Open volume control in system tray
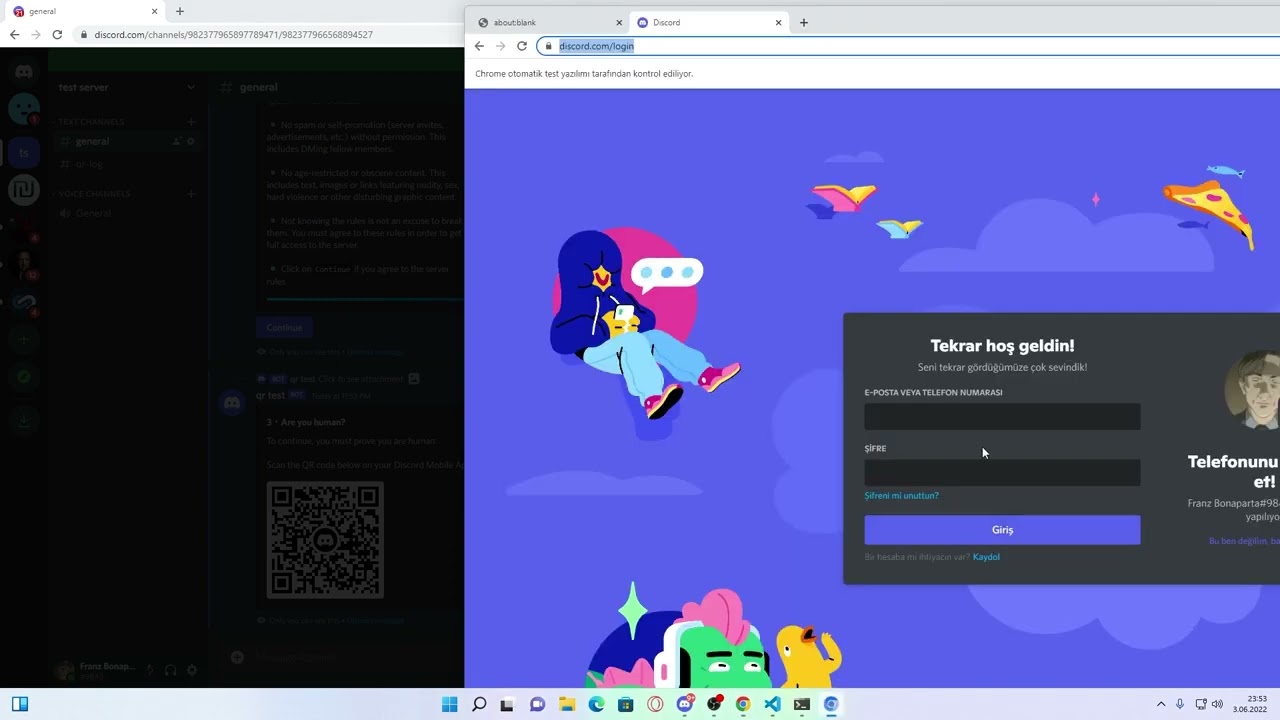Viewport: 1280px width, 720px height. [1217, 704]
